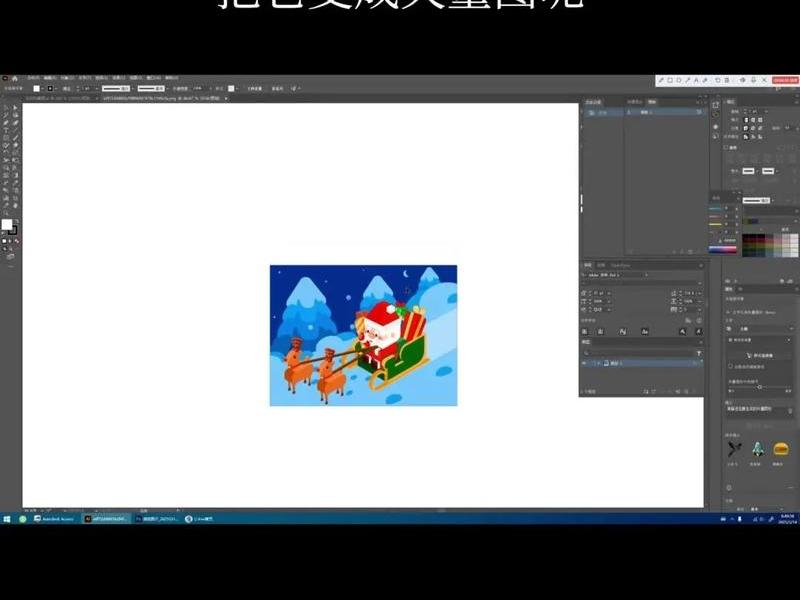Open the File menu
Image resolution: width=800 pixels, height=600 pixels.
tap(32, 78)
